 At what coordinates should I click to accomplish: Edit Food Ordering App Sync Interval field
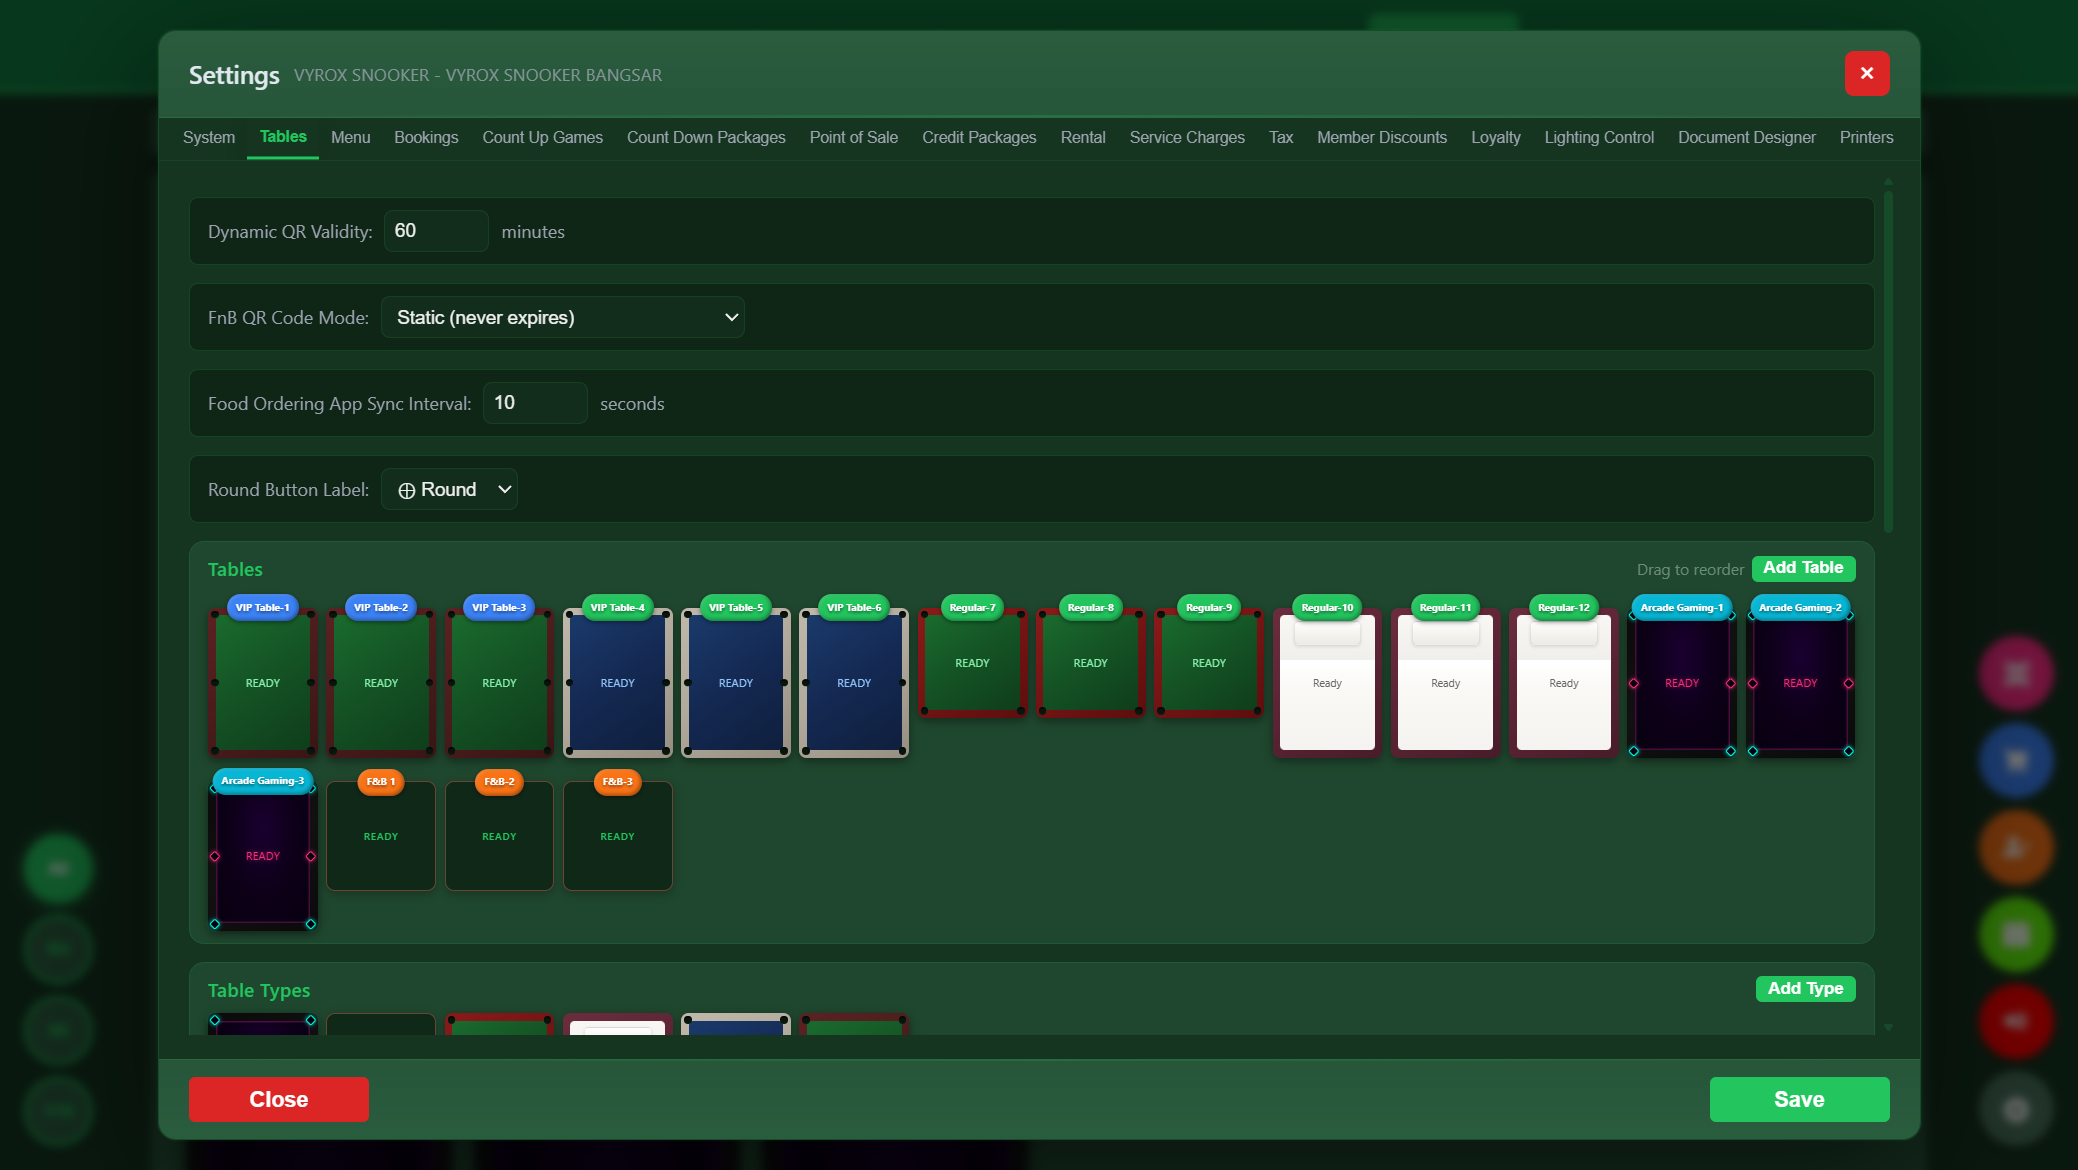(x=535, y=403)
